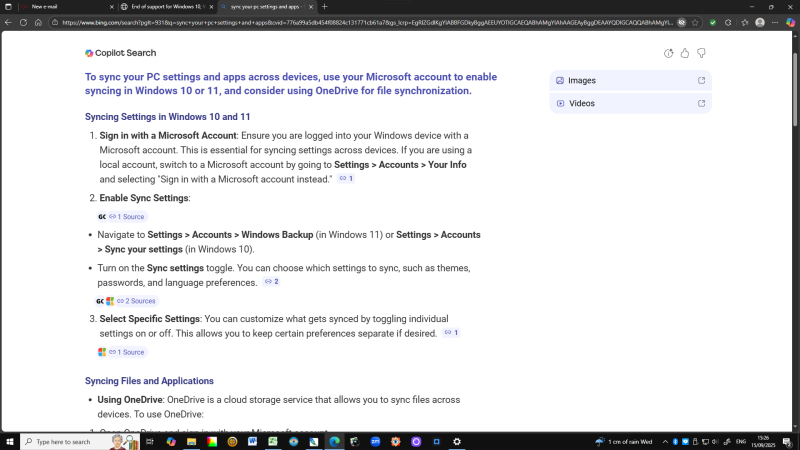The width and height of the screenshot is (800, 450).
Task: Click the thumbs up feedback icon
Action: (685, 53)
